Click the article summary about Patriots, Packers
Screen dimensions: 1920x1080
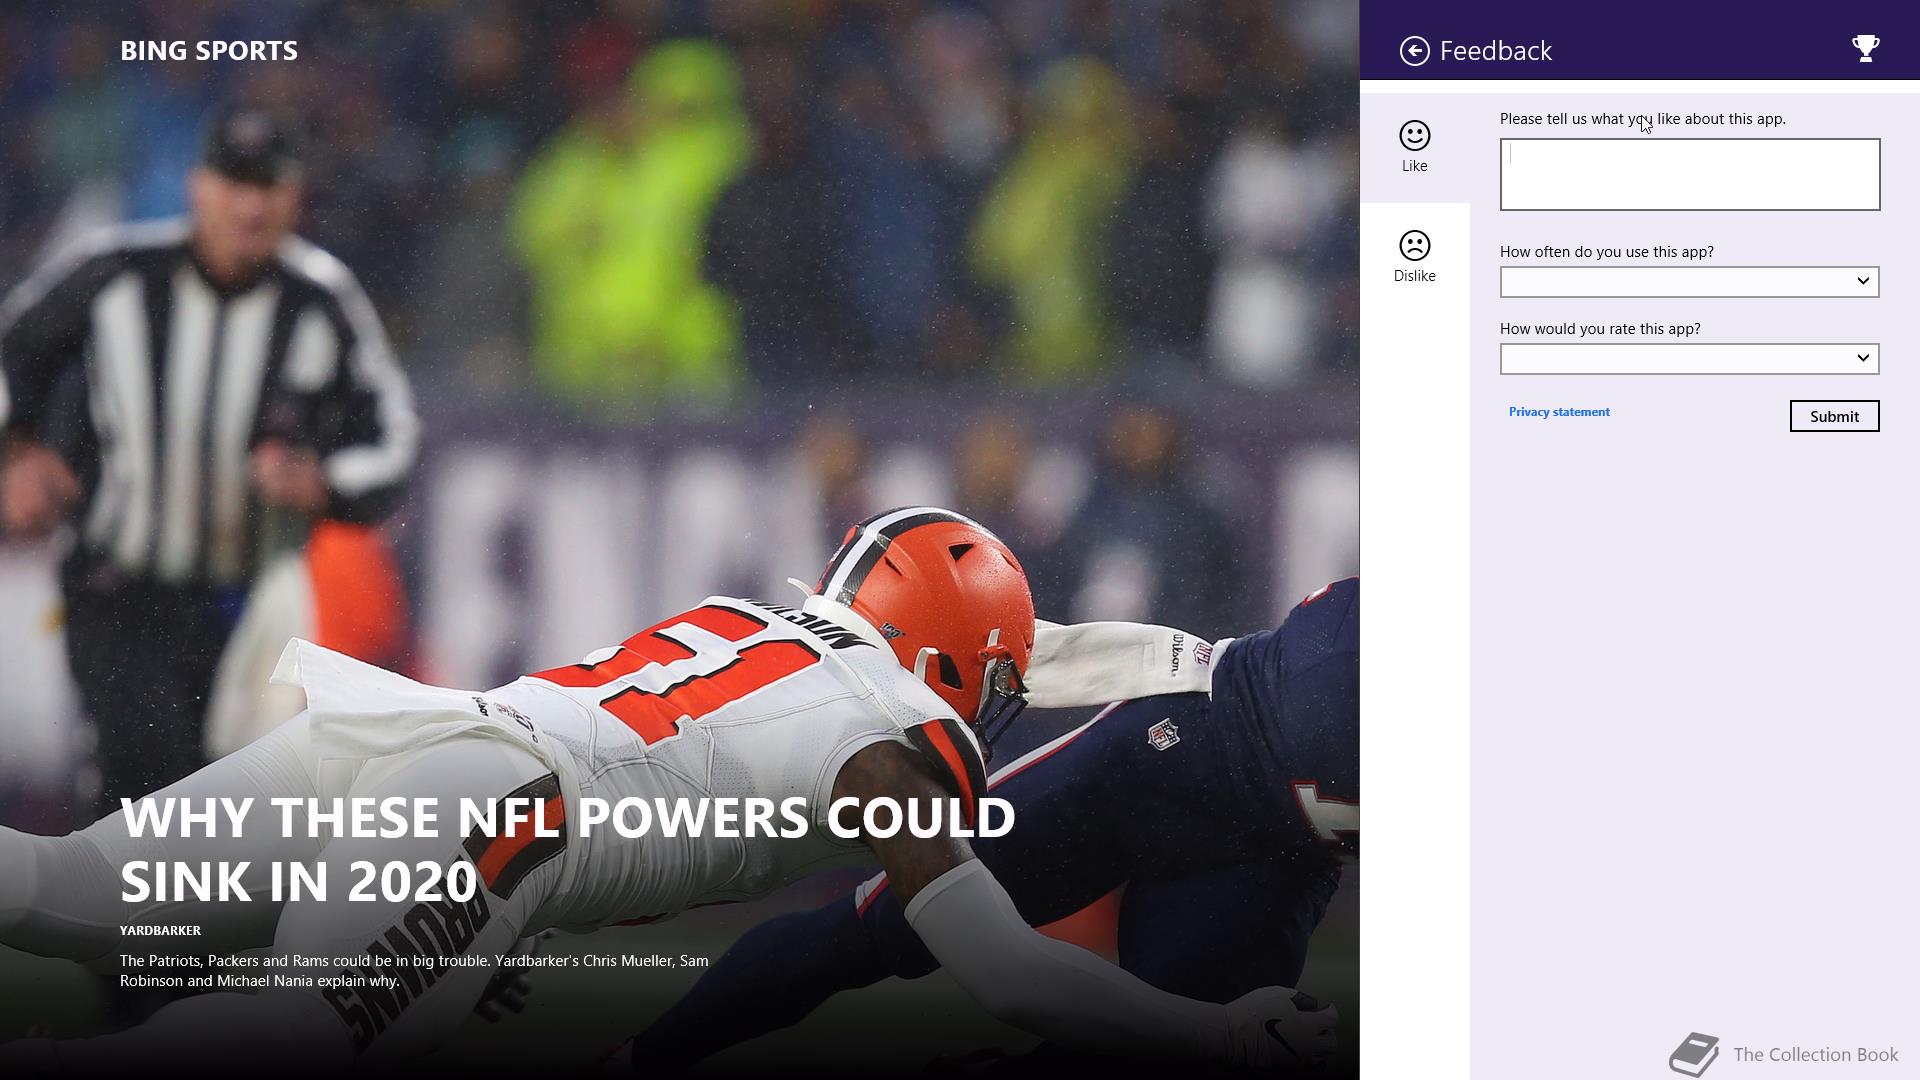414,971
